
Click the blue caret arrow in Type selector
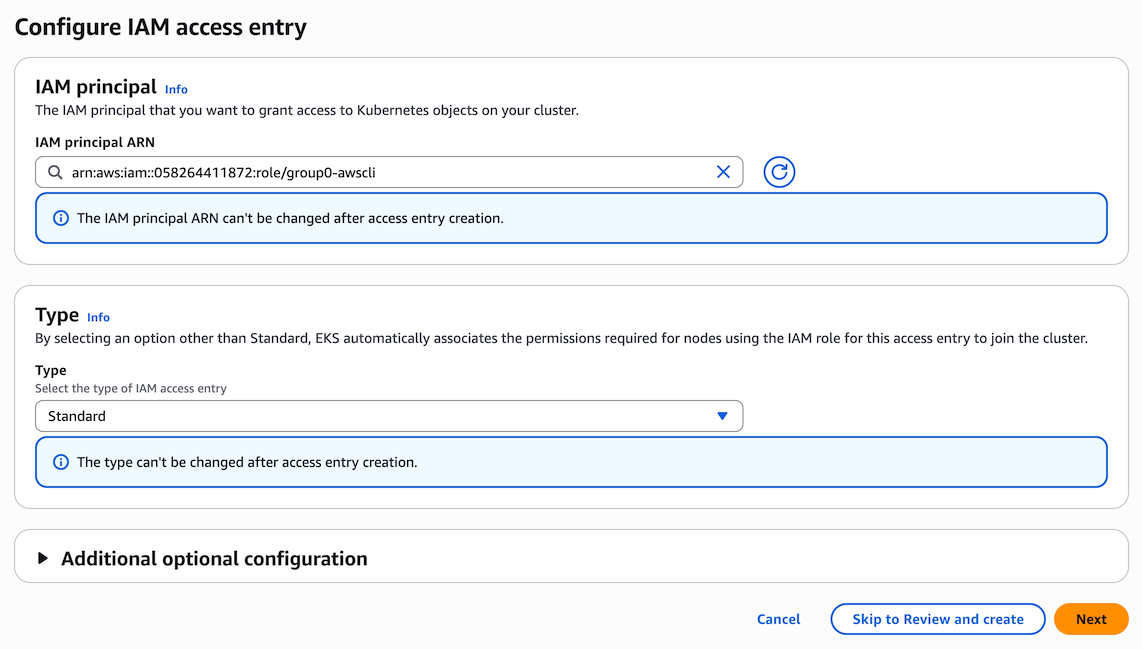[722, 416]
